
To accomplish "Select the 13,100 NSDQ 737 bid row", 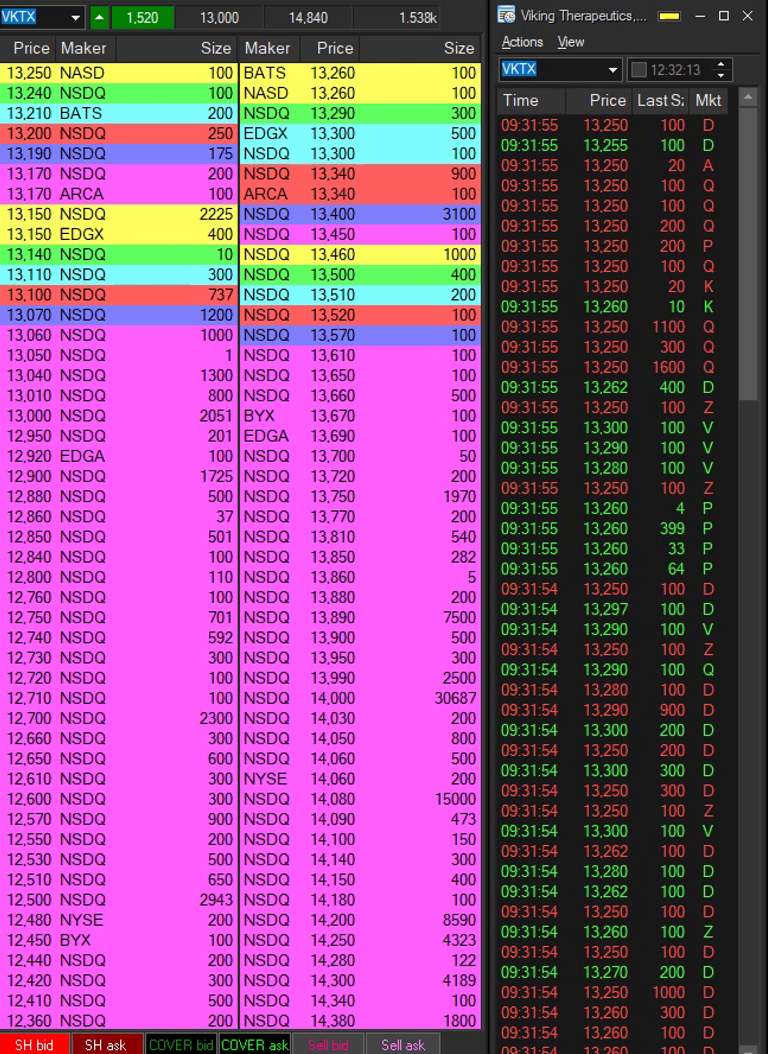I will click(x=118, y=294).
